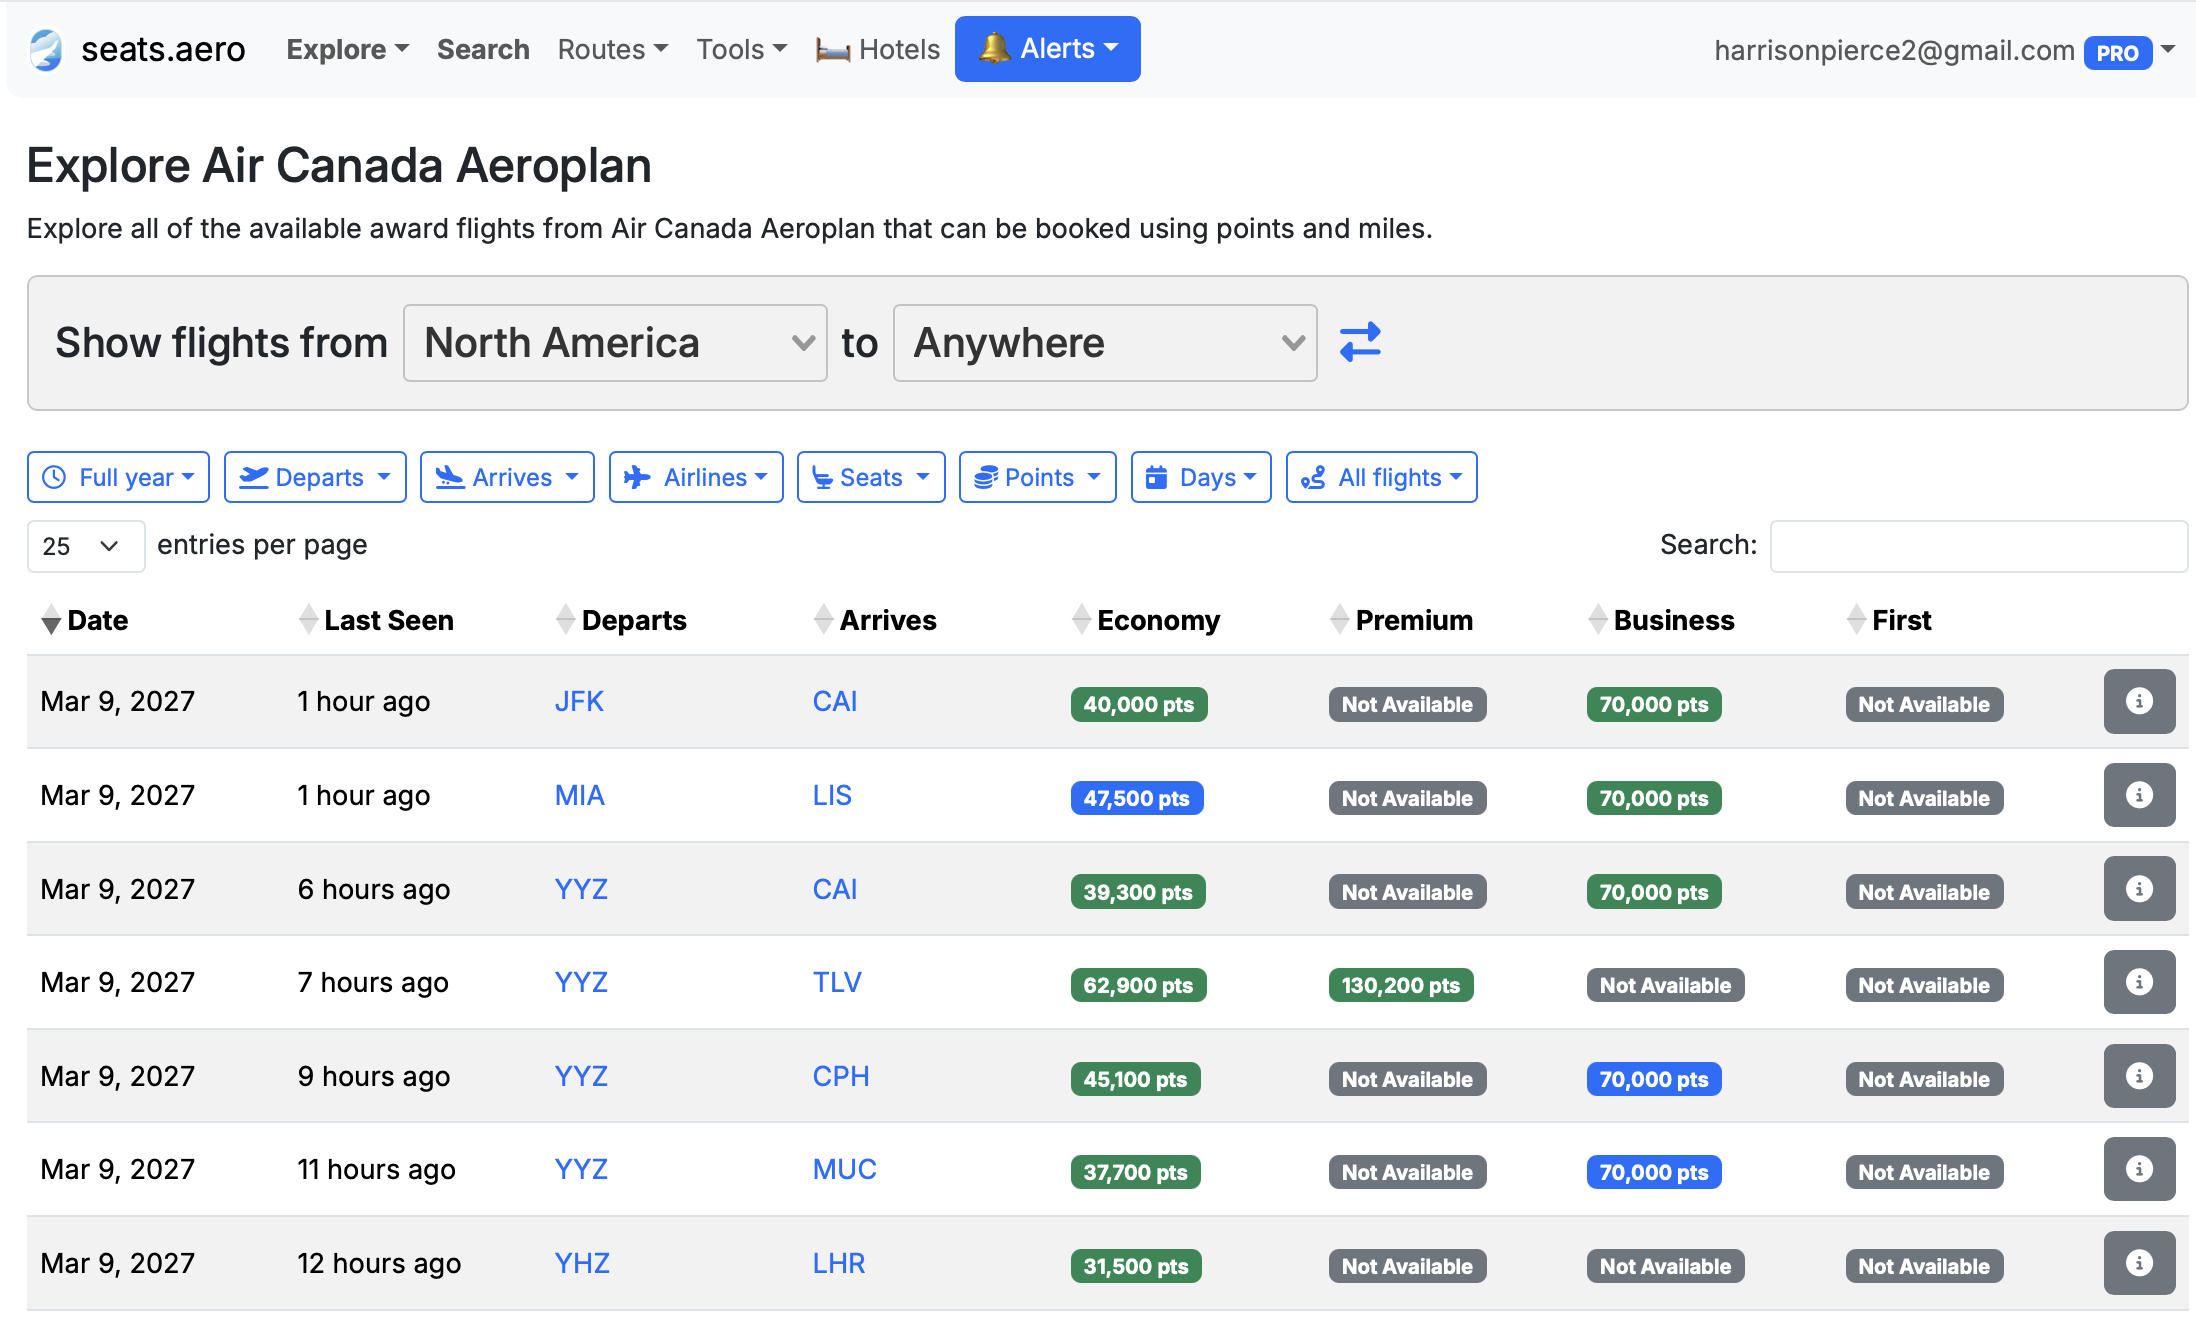
Task: Open the Full year filter
Action: 118,477
